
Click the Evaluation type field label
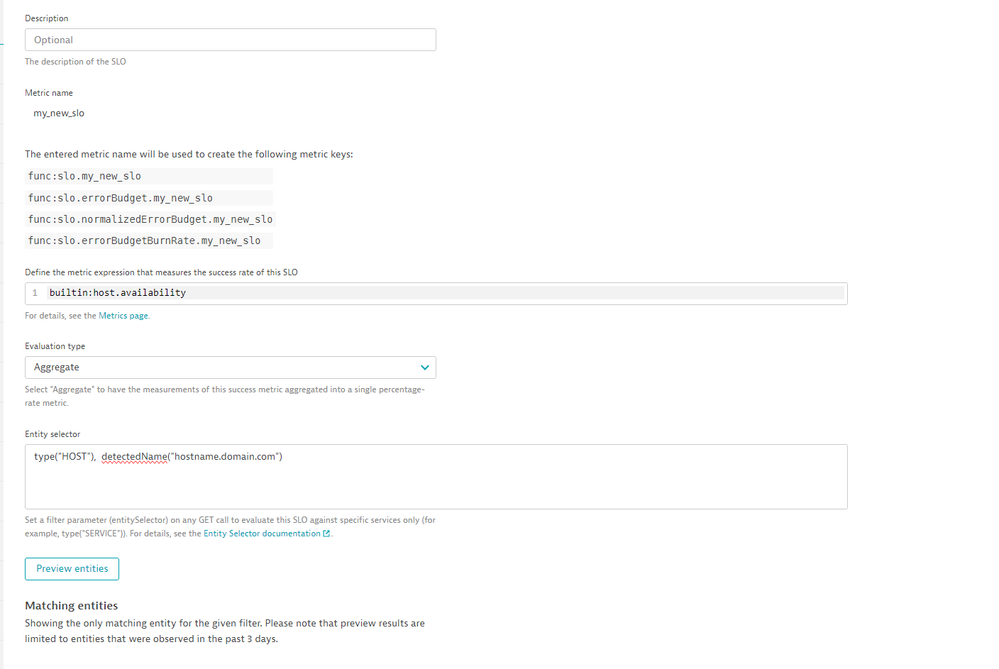[55, 346]
